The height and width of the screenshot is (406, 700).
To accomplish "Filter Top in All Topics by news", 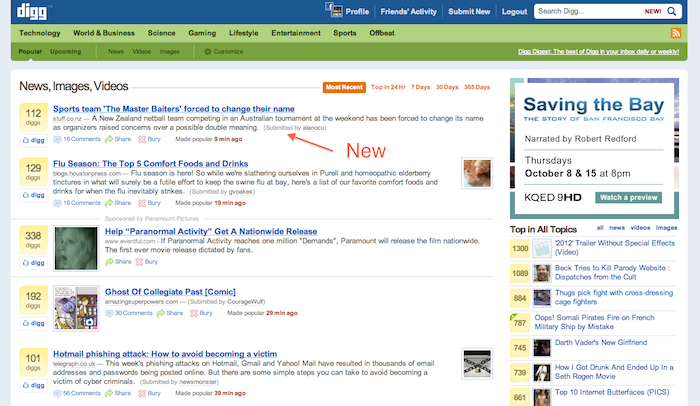I will pos(617,228).
